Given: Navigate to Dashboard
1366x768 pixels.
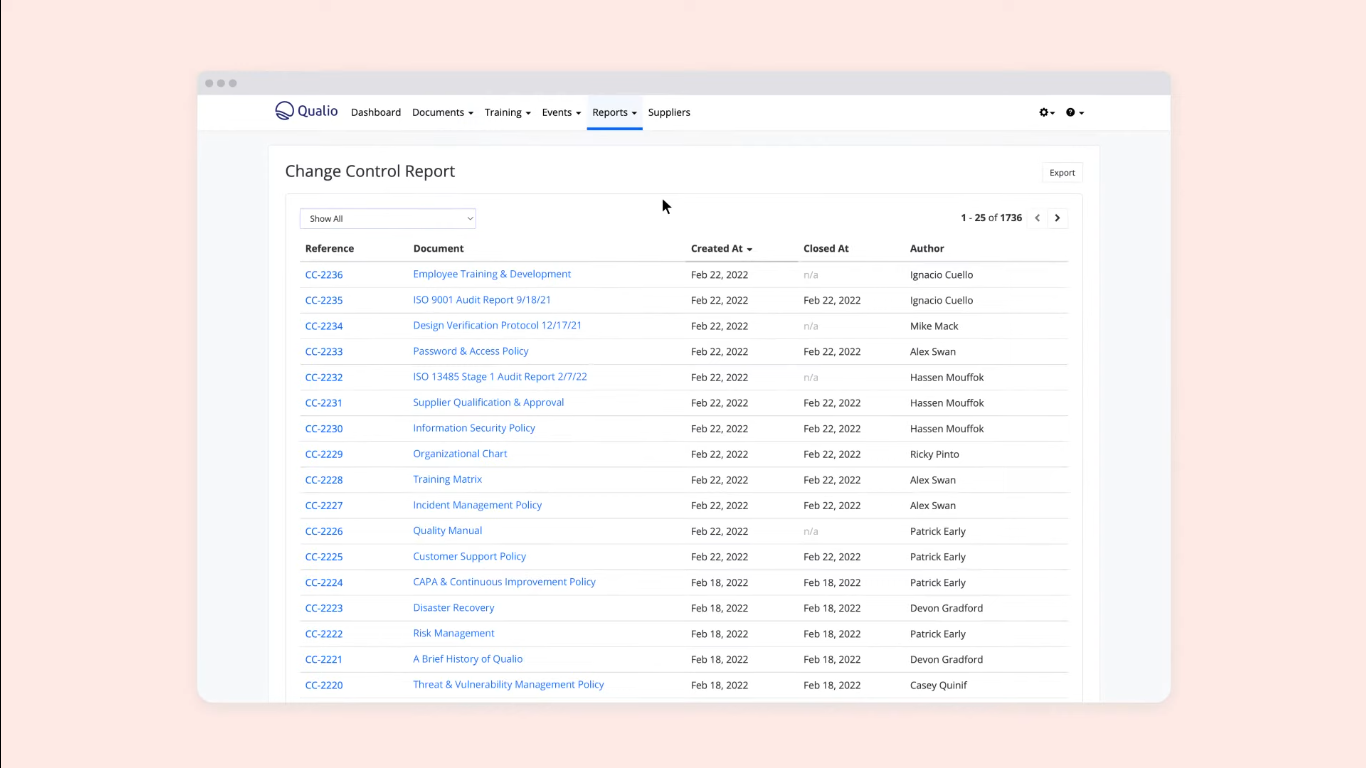Looking at the screenshot, I should click(376, 113).
